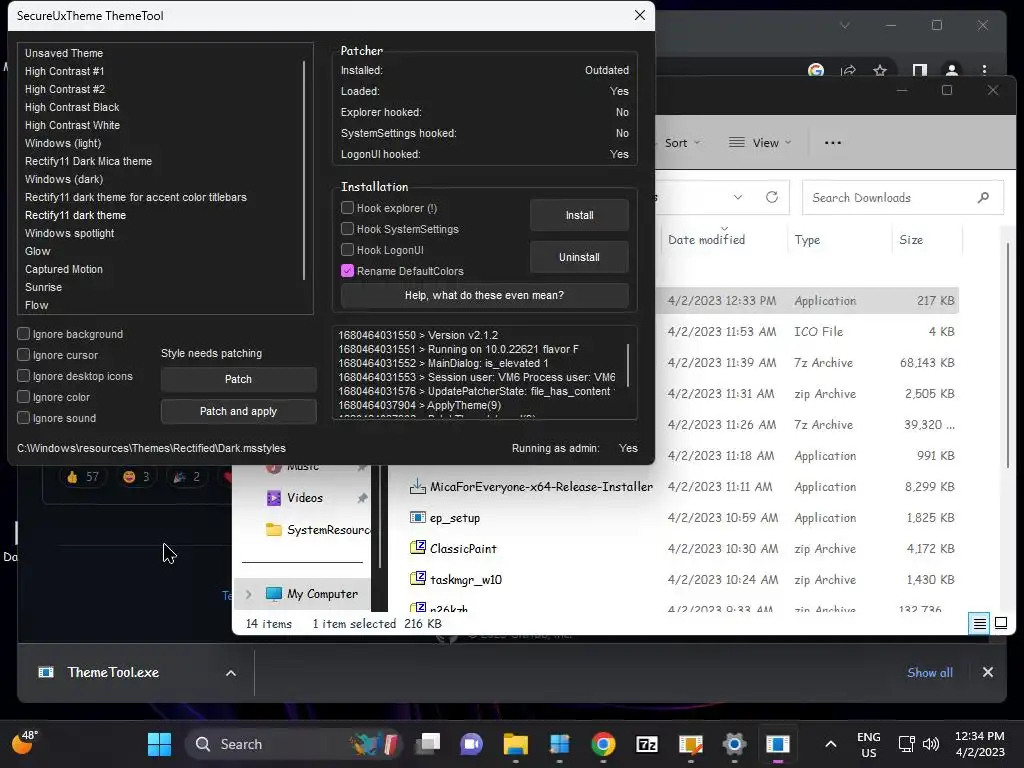
Task: Click the taskbar Search box
Action: 294,744
